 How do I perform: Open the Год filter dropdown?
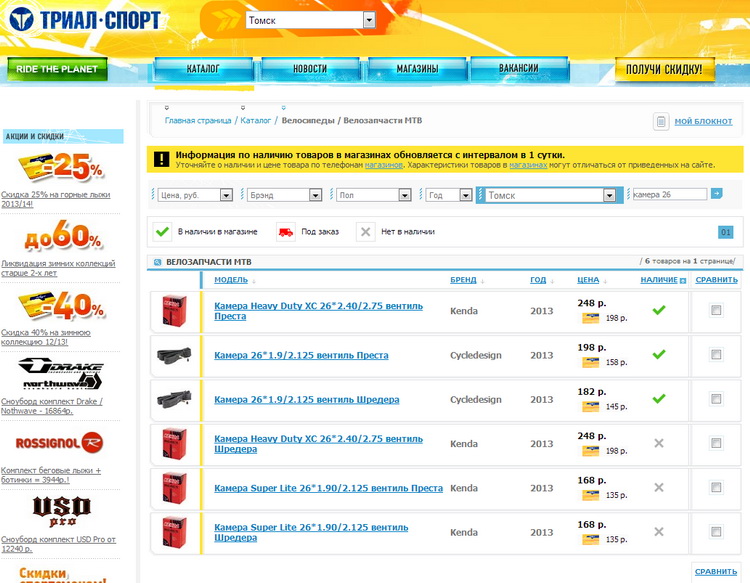[x=449, y=195]
